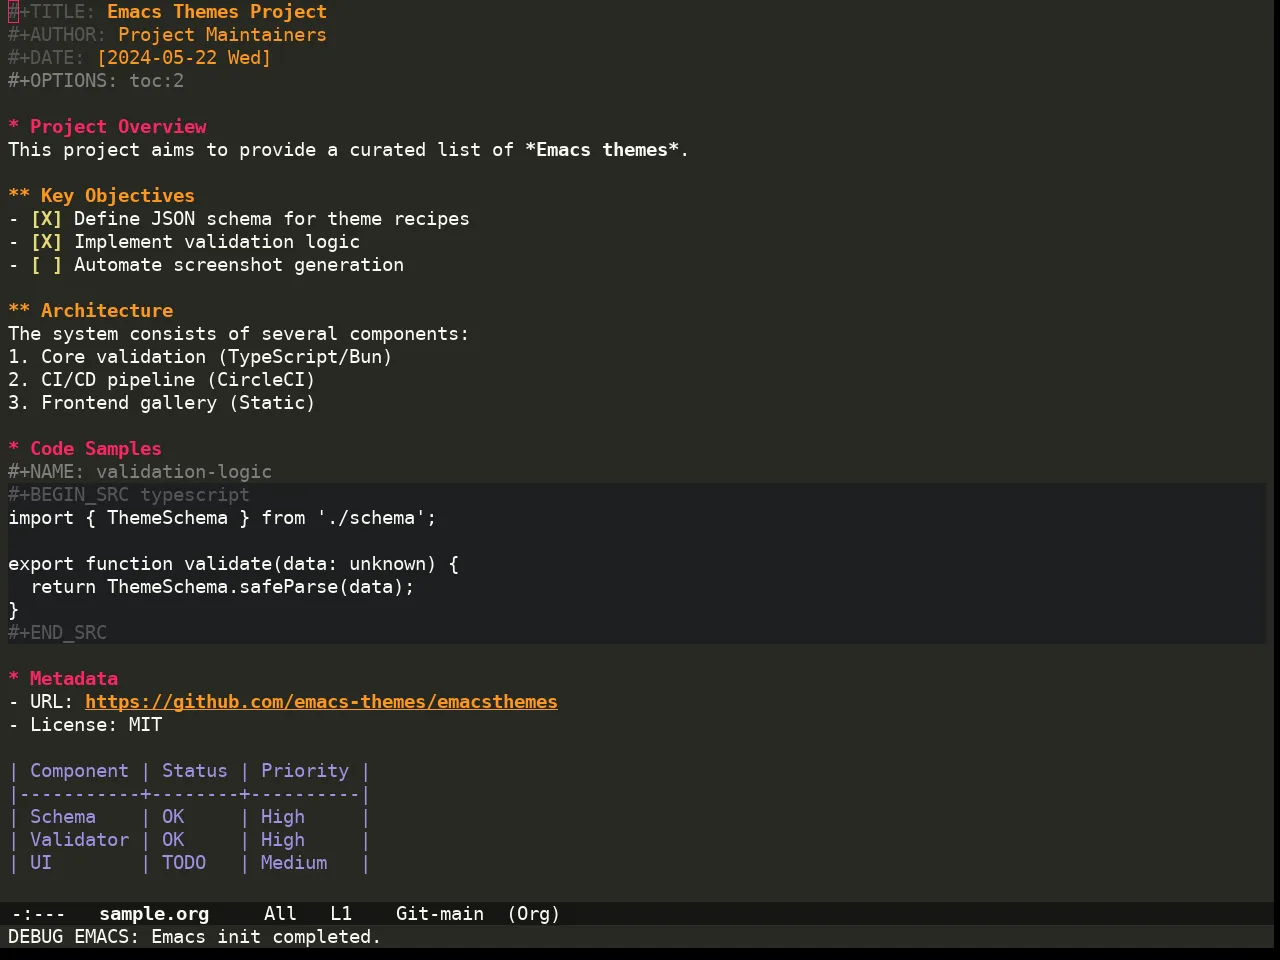Click the 'Component' table header cell
This screenshot has width=1280, height=960.
point(79,771)
